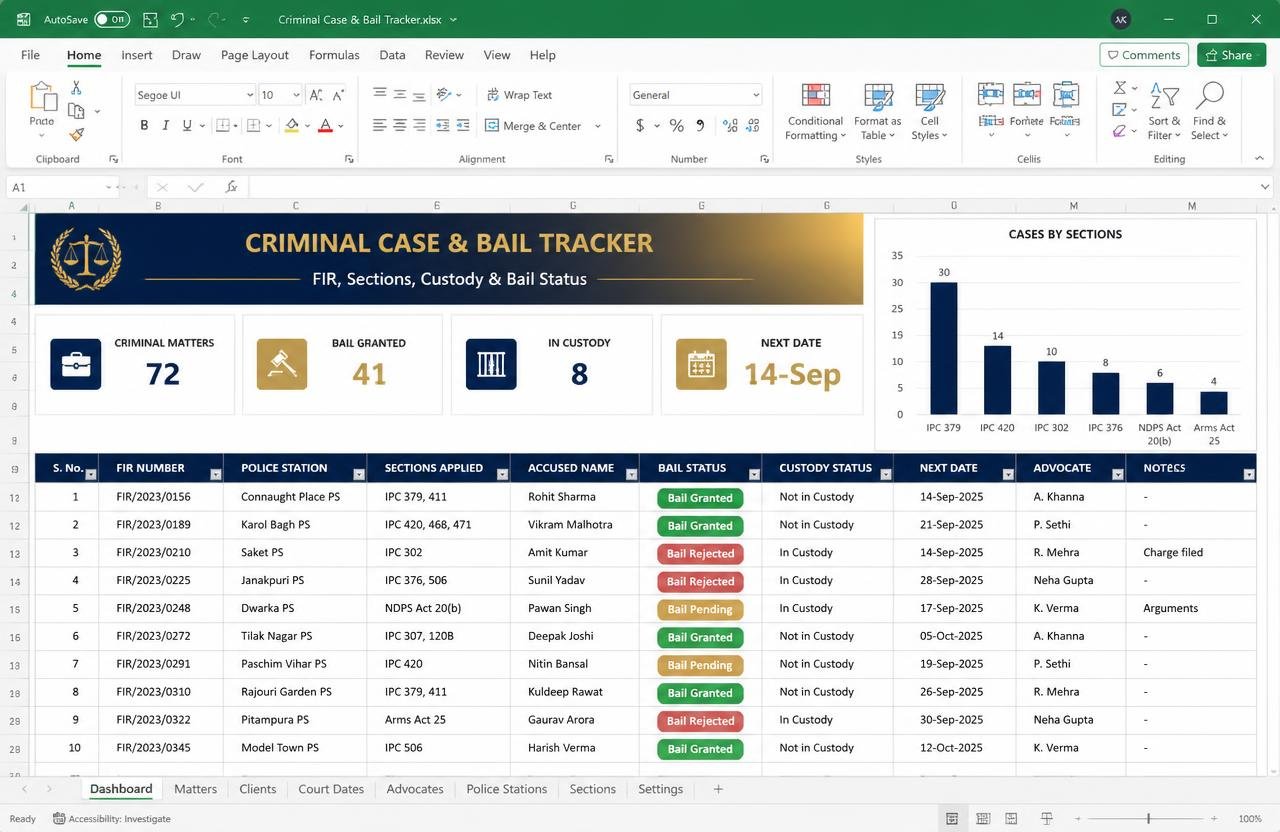Click the Decrease Decimal icon
The image size is (1280, 832).
(x=751, y=126)
